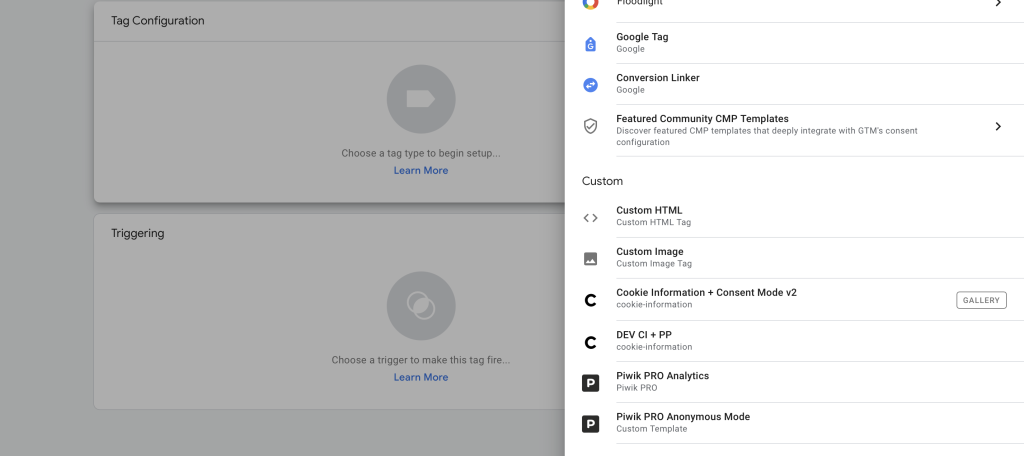
Task: Click the Cookie Information Consent Mode C icon
Action: (590, 301)
